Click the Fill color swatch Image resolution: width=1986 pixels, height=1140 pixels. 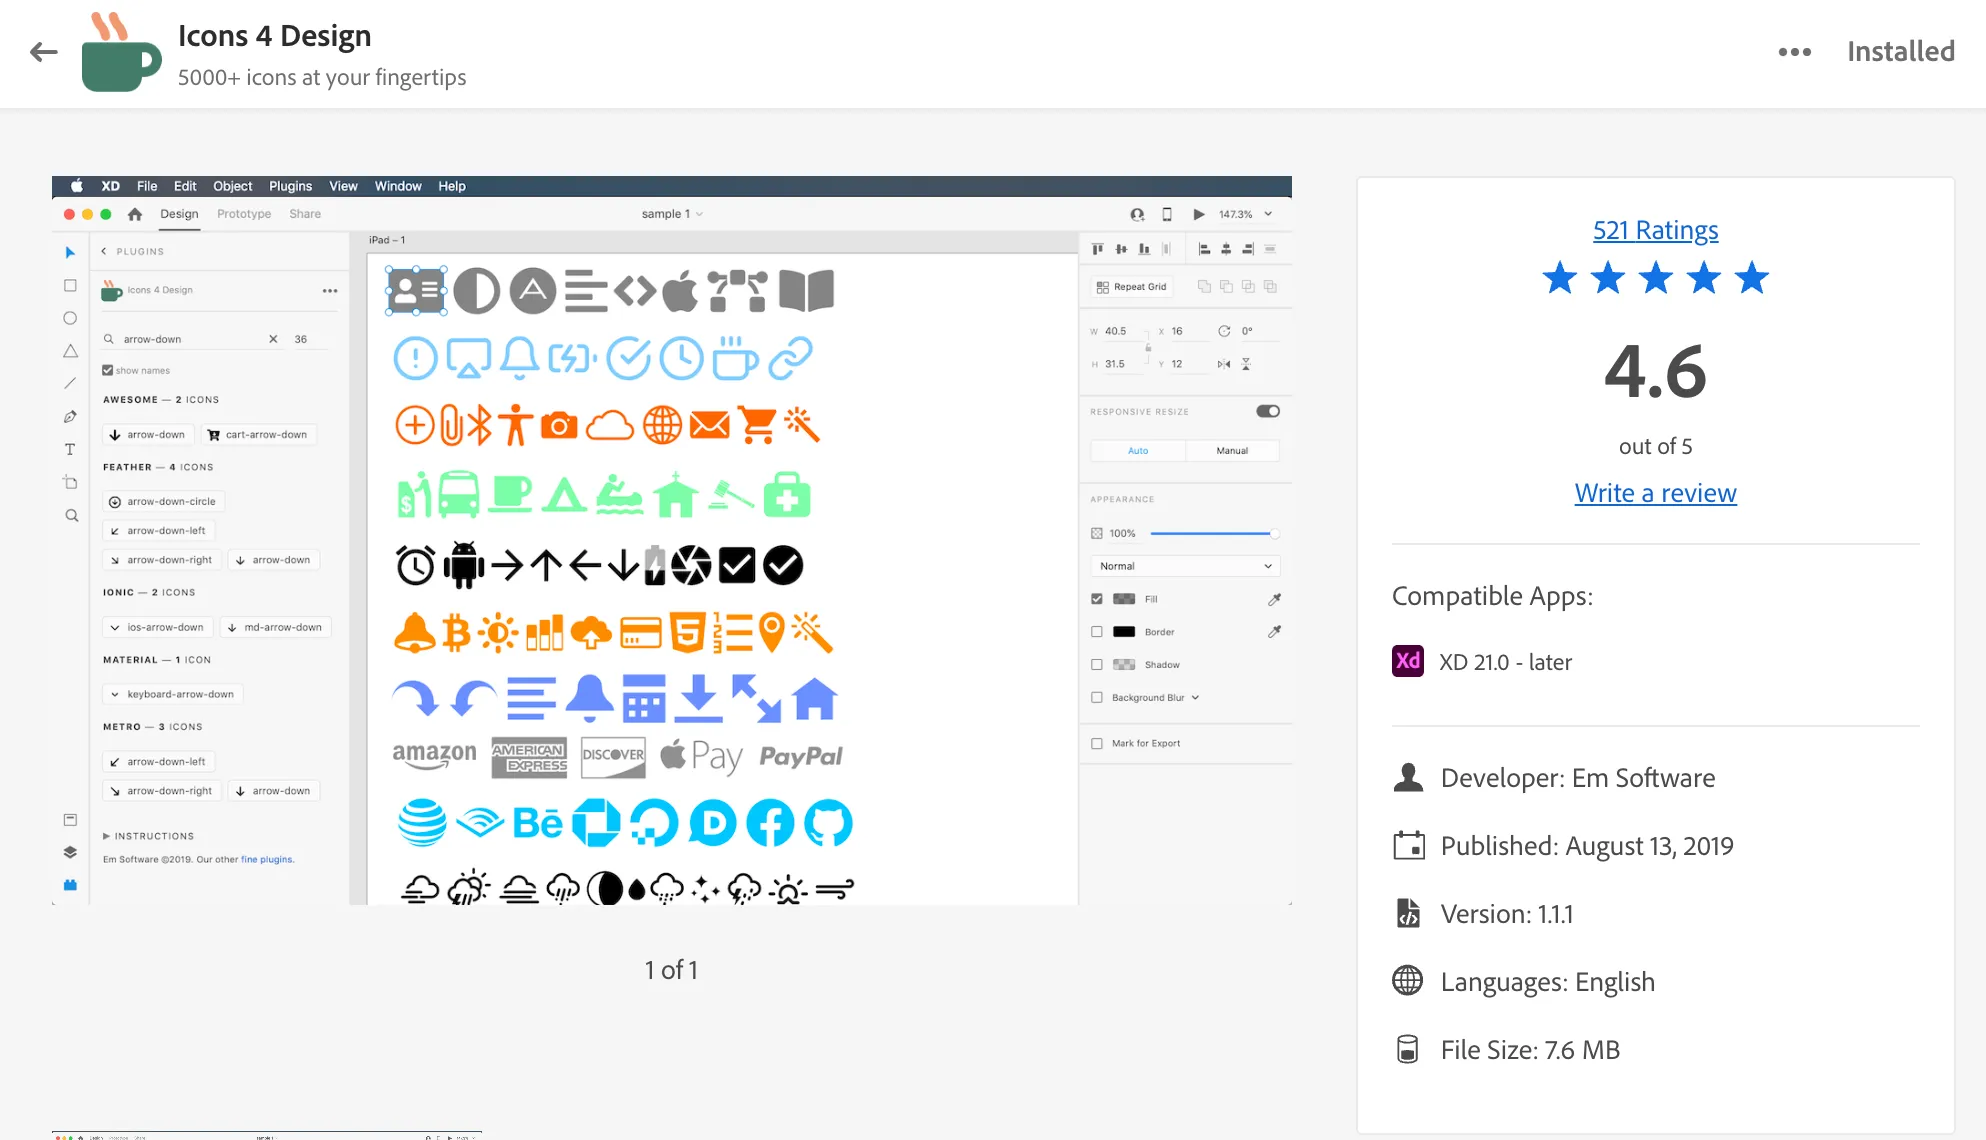click(1124, 599)
